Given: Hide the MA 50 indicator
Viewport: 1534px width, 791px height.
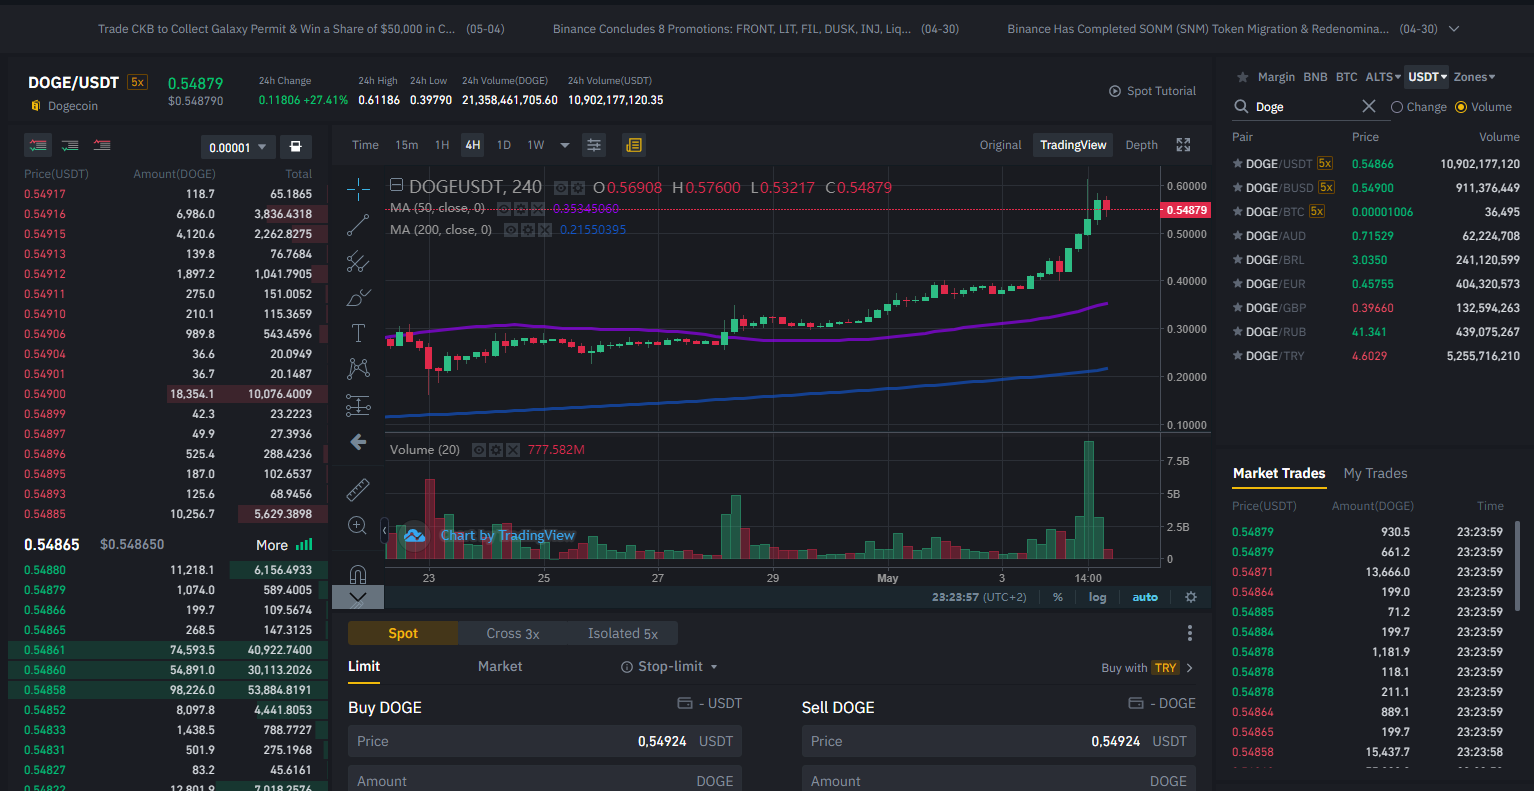Looking at the screenshot, I should click(504, 208).
